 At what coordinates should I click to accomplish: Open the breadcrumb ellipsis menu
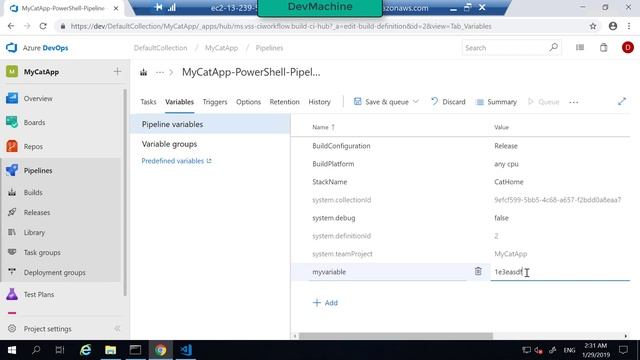pos(160,72)
